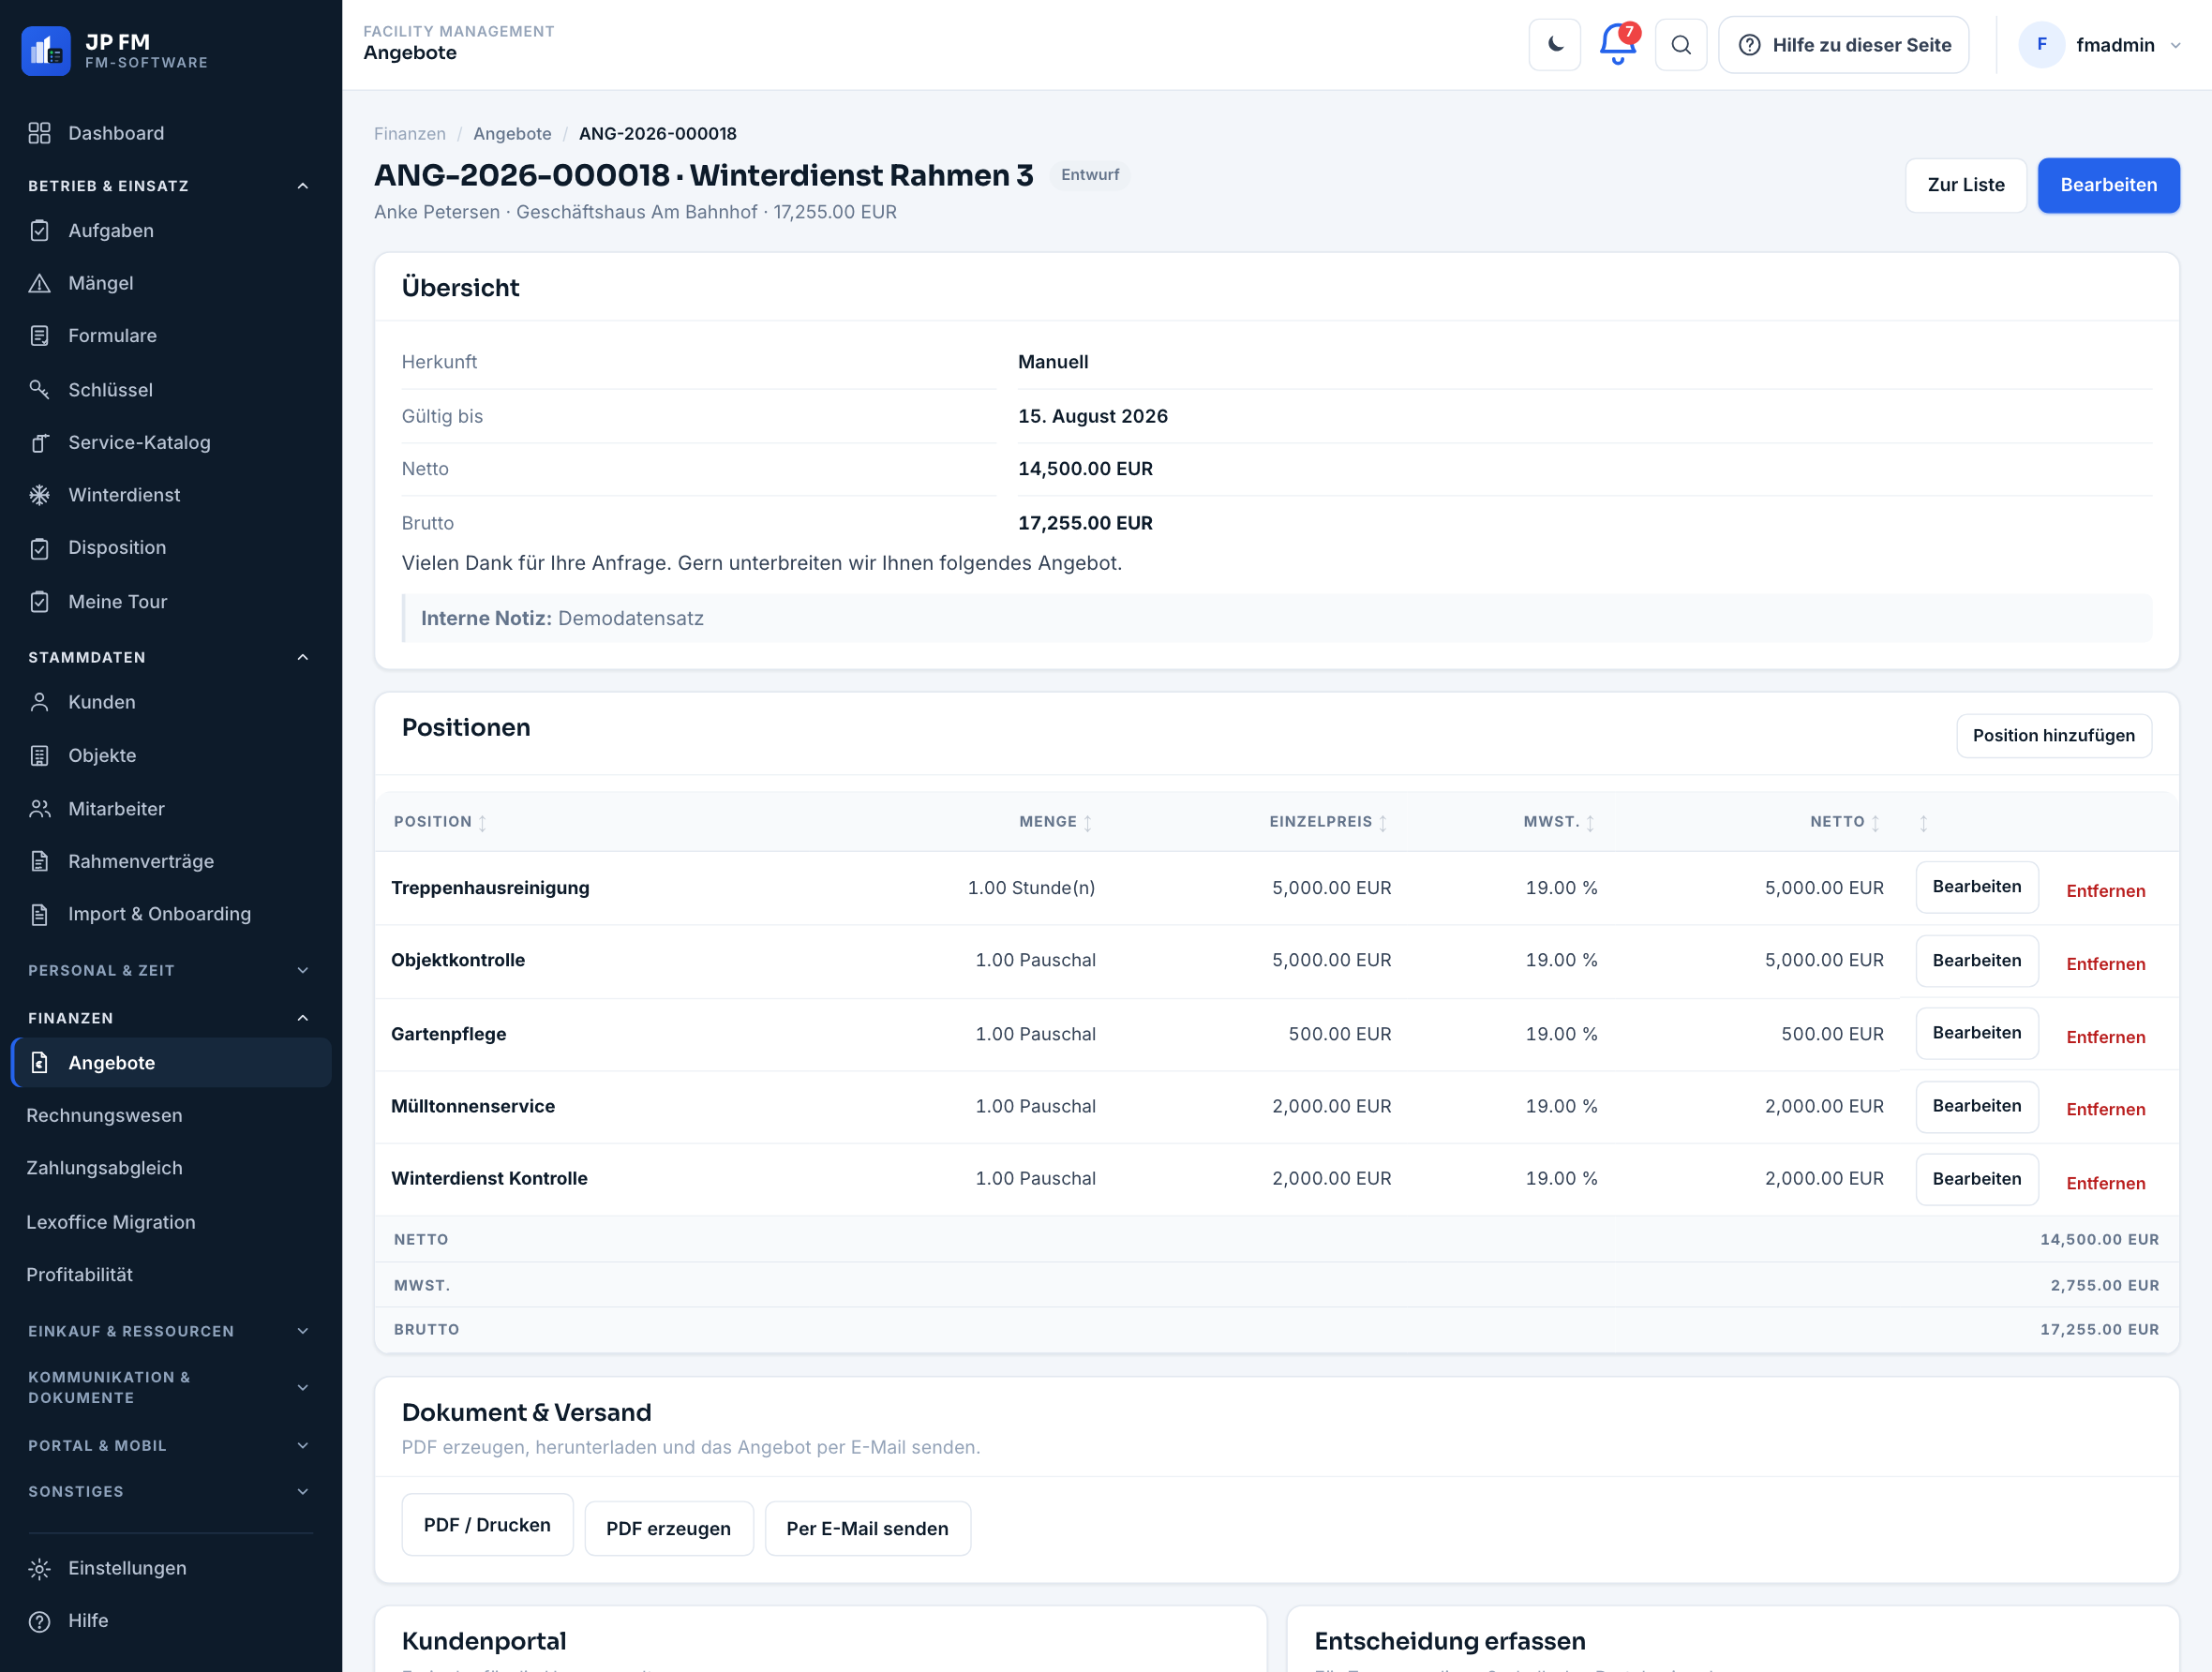This screenshot has height=1672, width=2212.
Task: Expand the Sonstiges section
Action: coord(303,1492)
